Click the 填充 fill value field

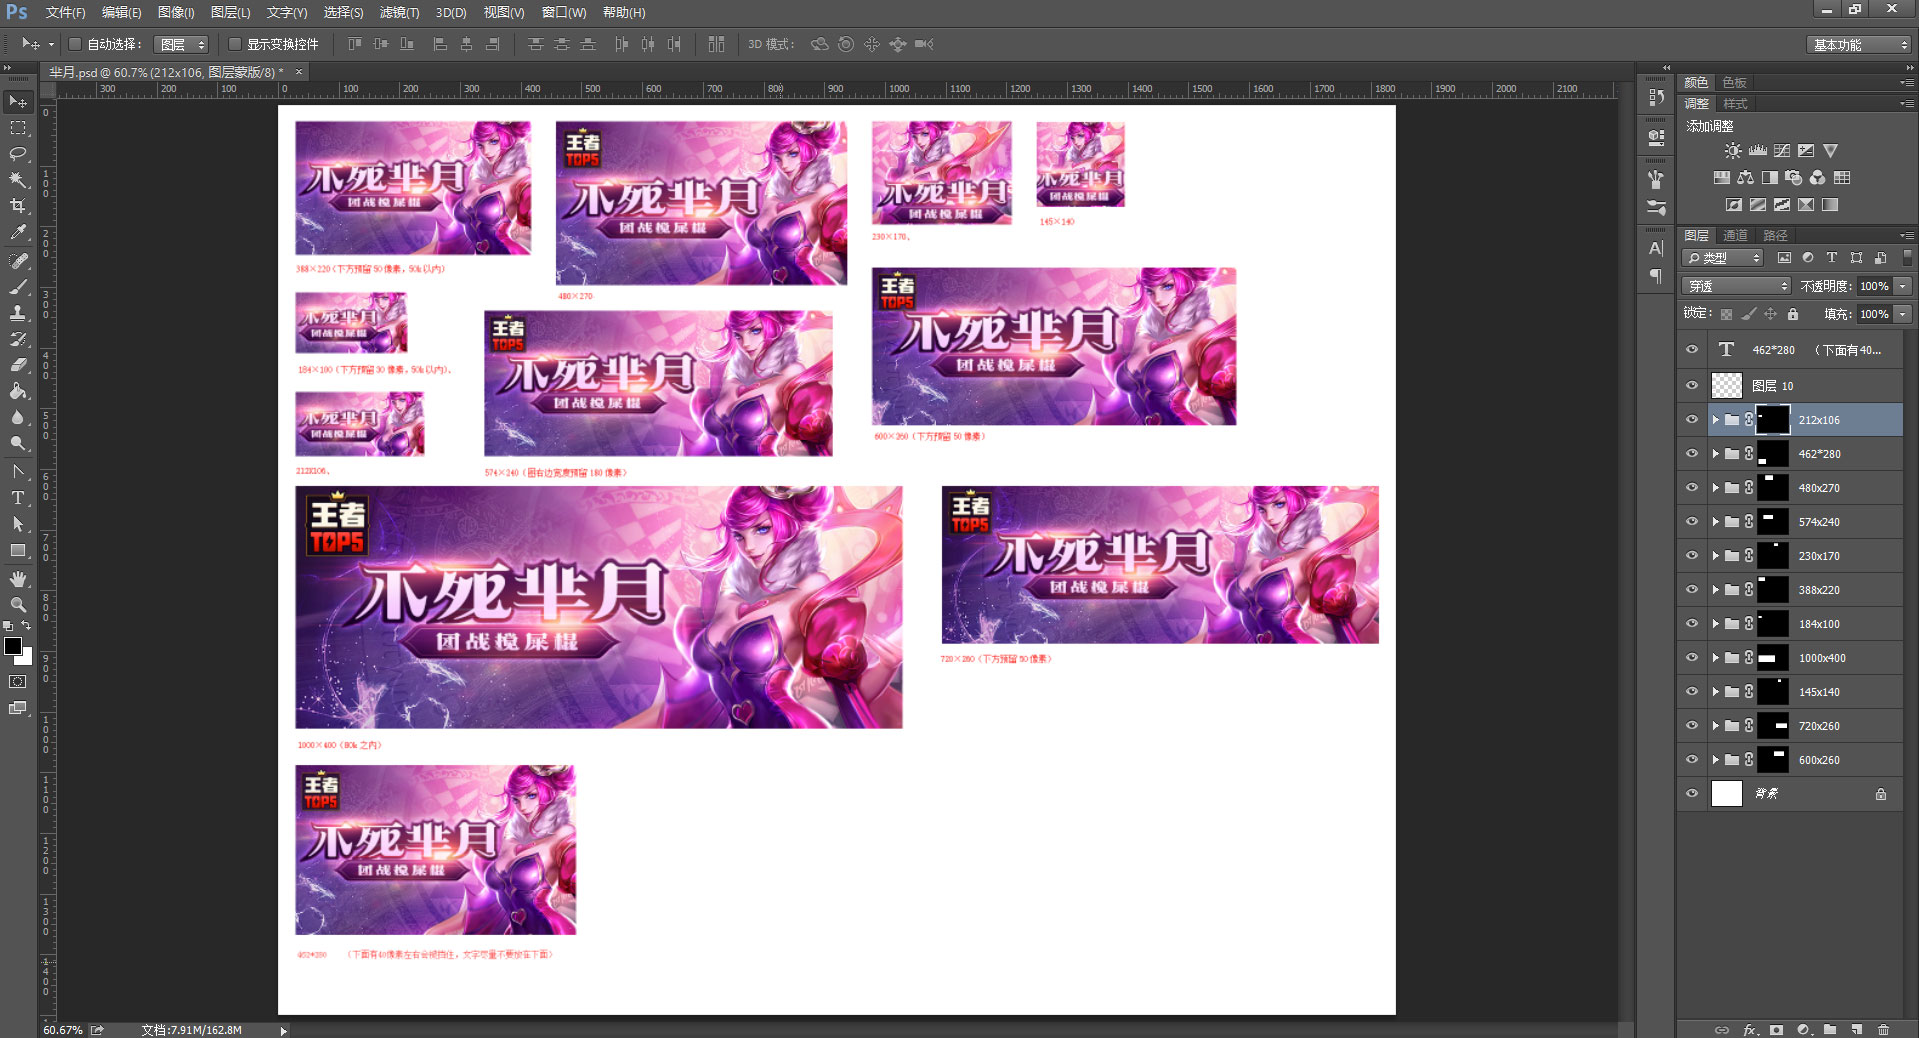click(x=1874, y=314)
